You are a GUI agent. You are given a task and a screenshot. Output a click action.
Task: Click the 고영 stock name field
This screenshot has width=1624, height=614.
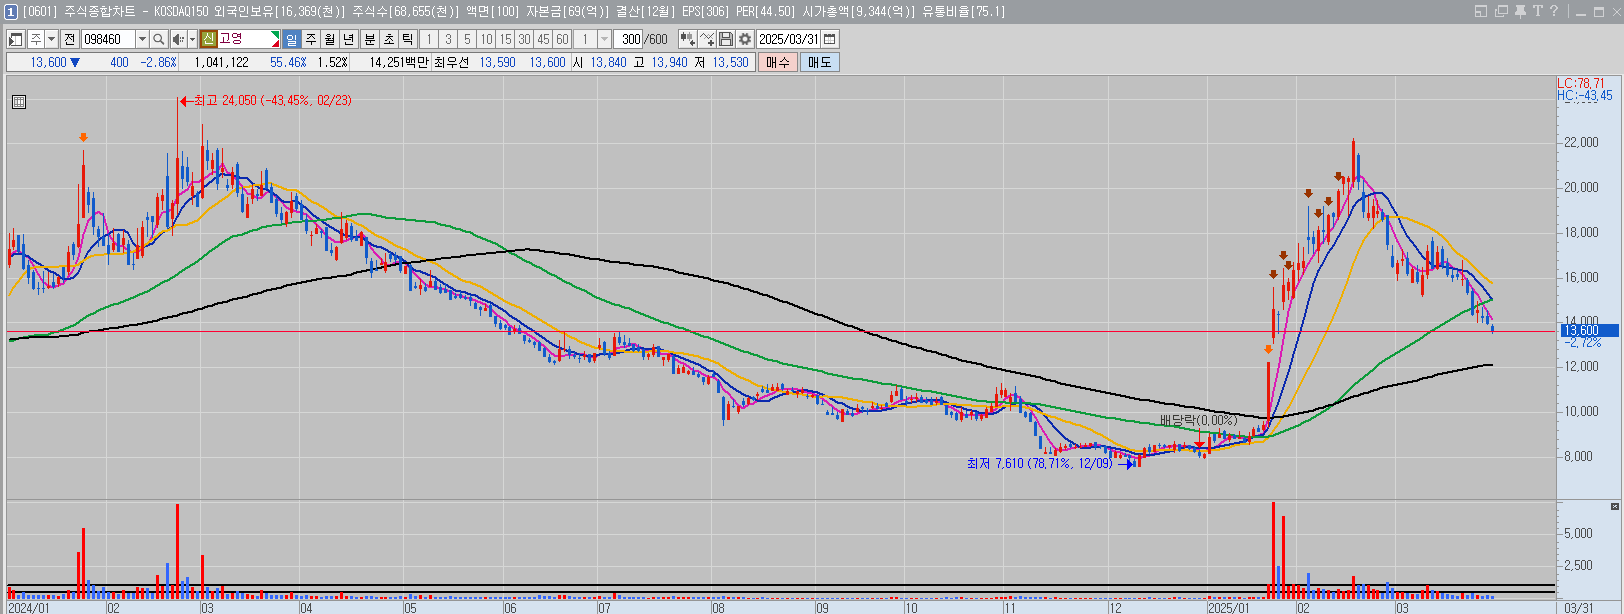(248, 39)
